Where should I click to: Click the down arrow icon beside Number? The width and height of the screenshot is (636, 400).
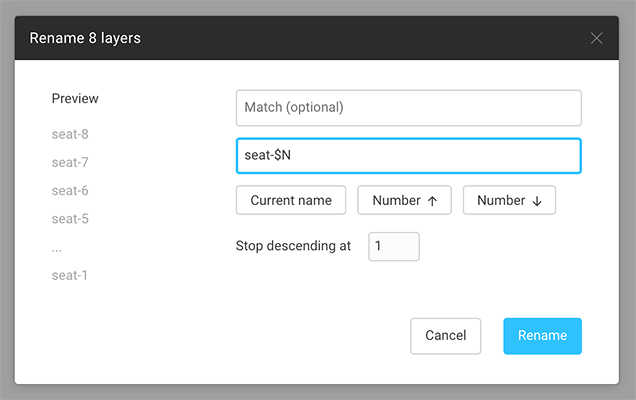tap(537, 201)
